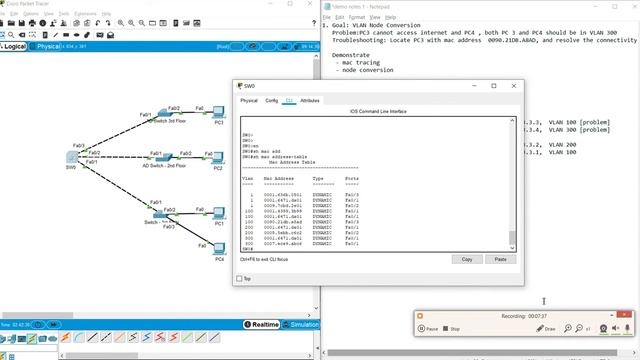
Task: Click the PC2 computer in topology
Action: (x=218, y=158)
